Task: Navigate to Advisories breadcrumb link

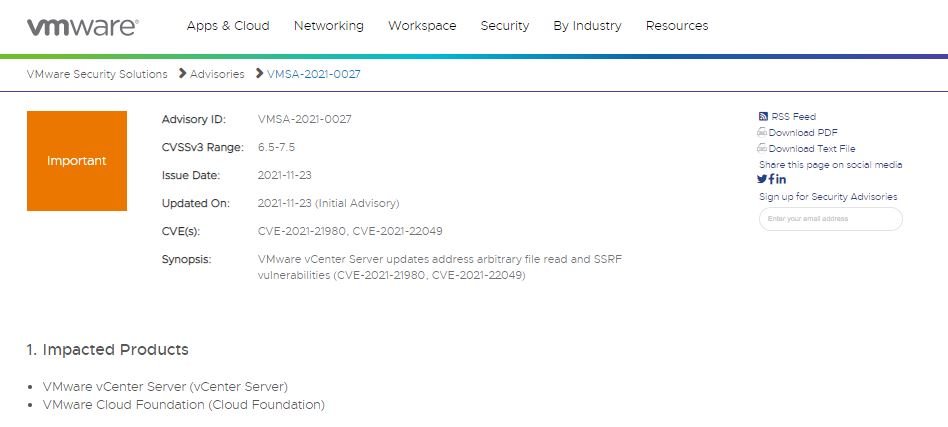Action: tap(217, 74)
